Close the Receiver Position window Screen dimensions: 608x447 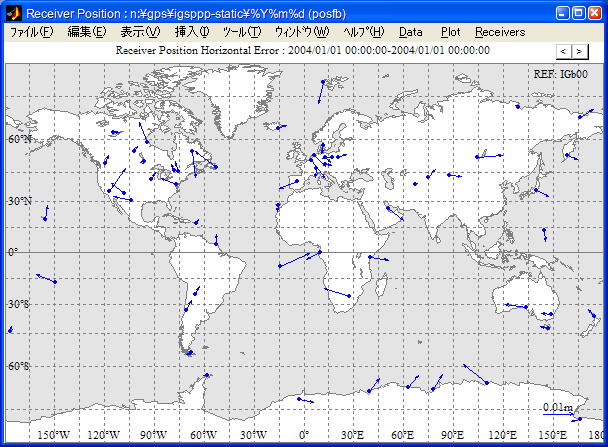(x=595, y=12)
